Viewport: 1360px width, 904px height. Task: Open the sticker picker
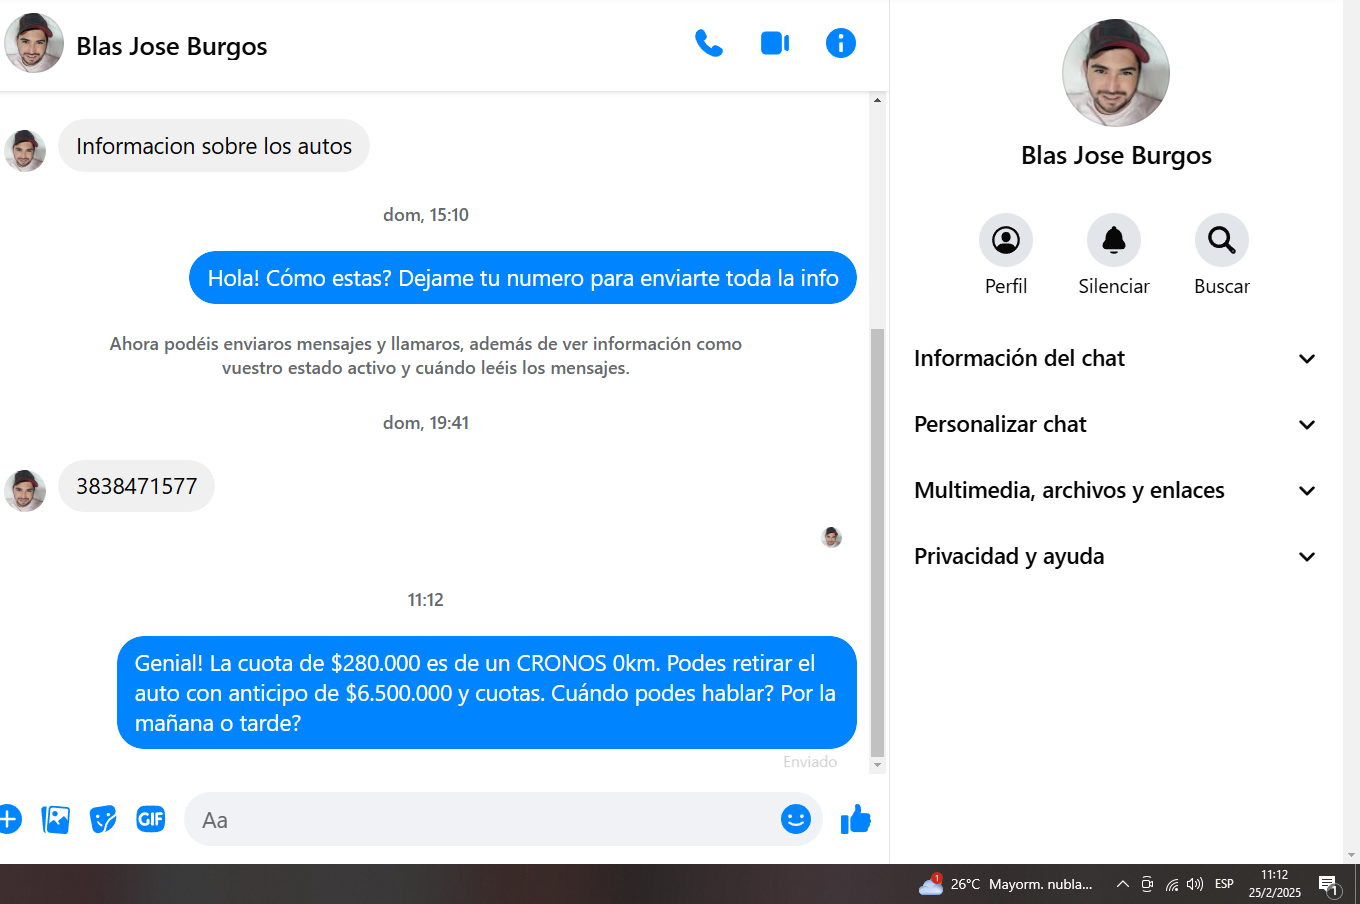pos(103,819)
